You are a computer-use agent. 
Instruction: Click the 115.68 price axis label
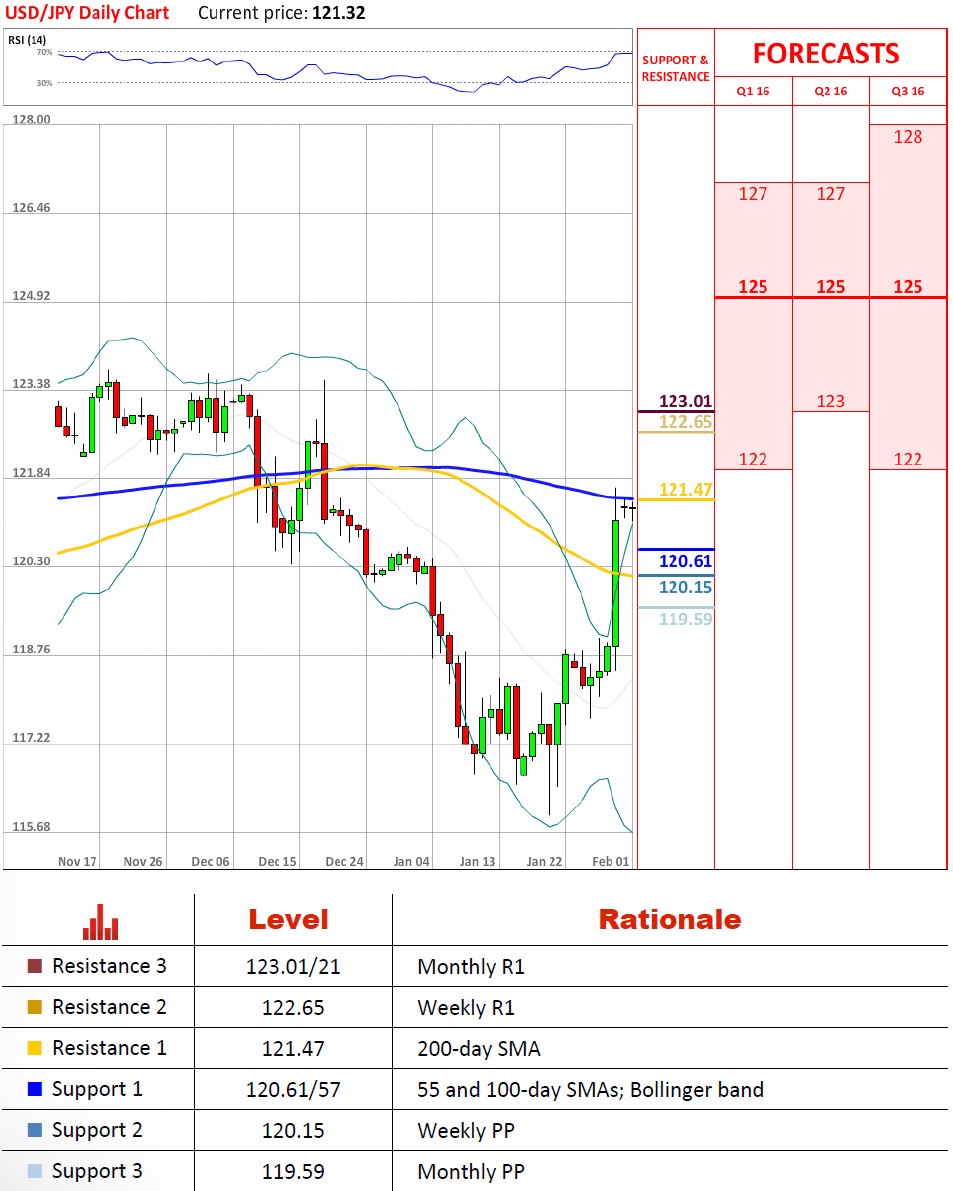tap(31, 826)
